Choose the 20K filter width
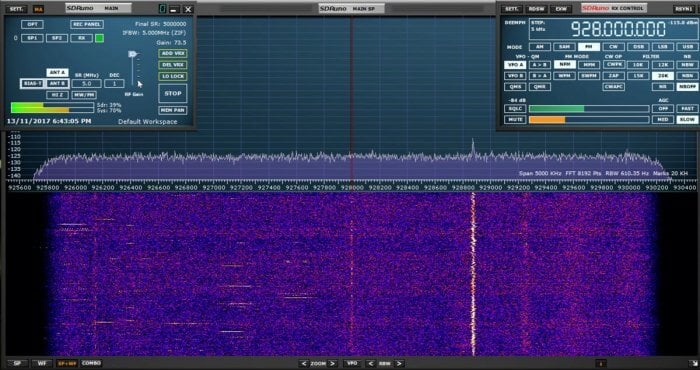Screen dimensions: 700x370 pyautogui.click(x=662, y=76)
